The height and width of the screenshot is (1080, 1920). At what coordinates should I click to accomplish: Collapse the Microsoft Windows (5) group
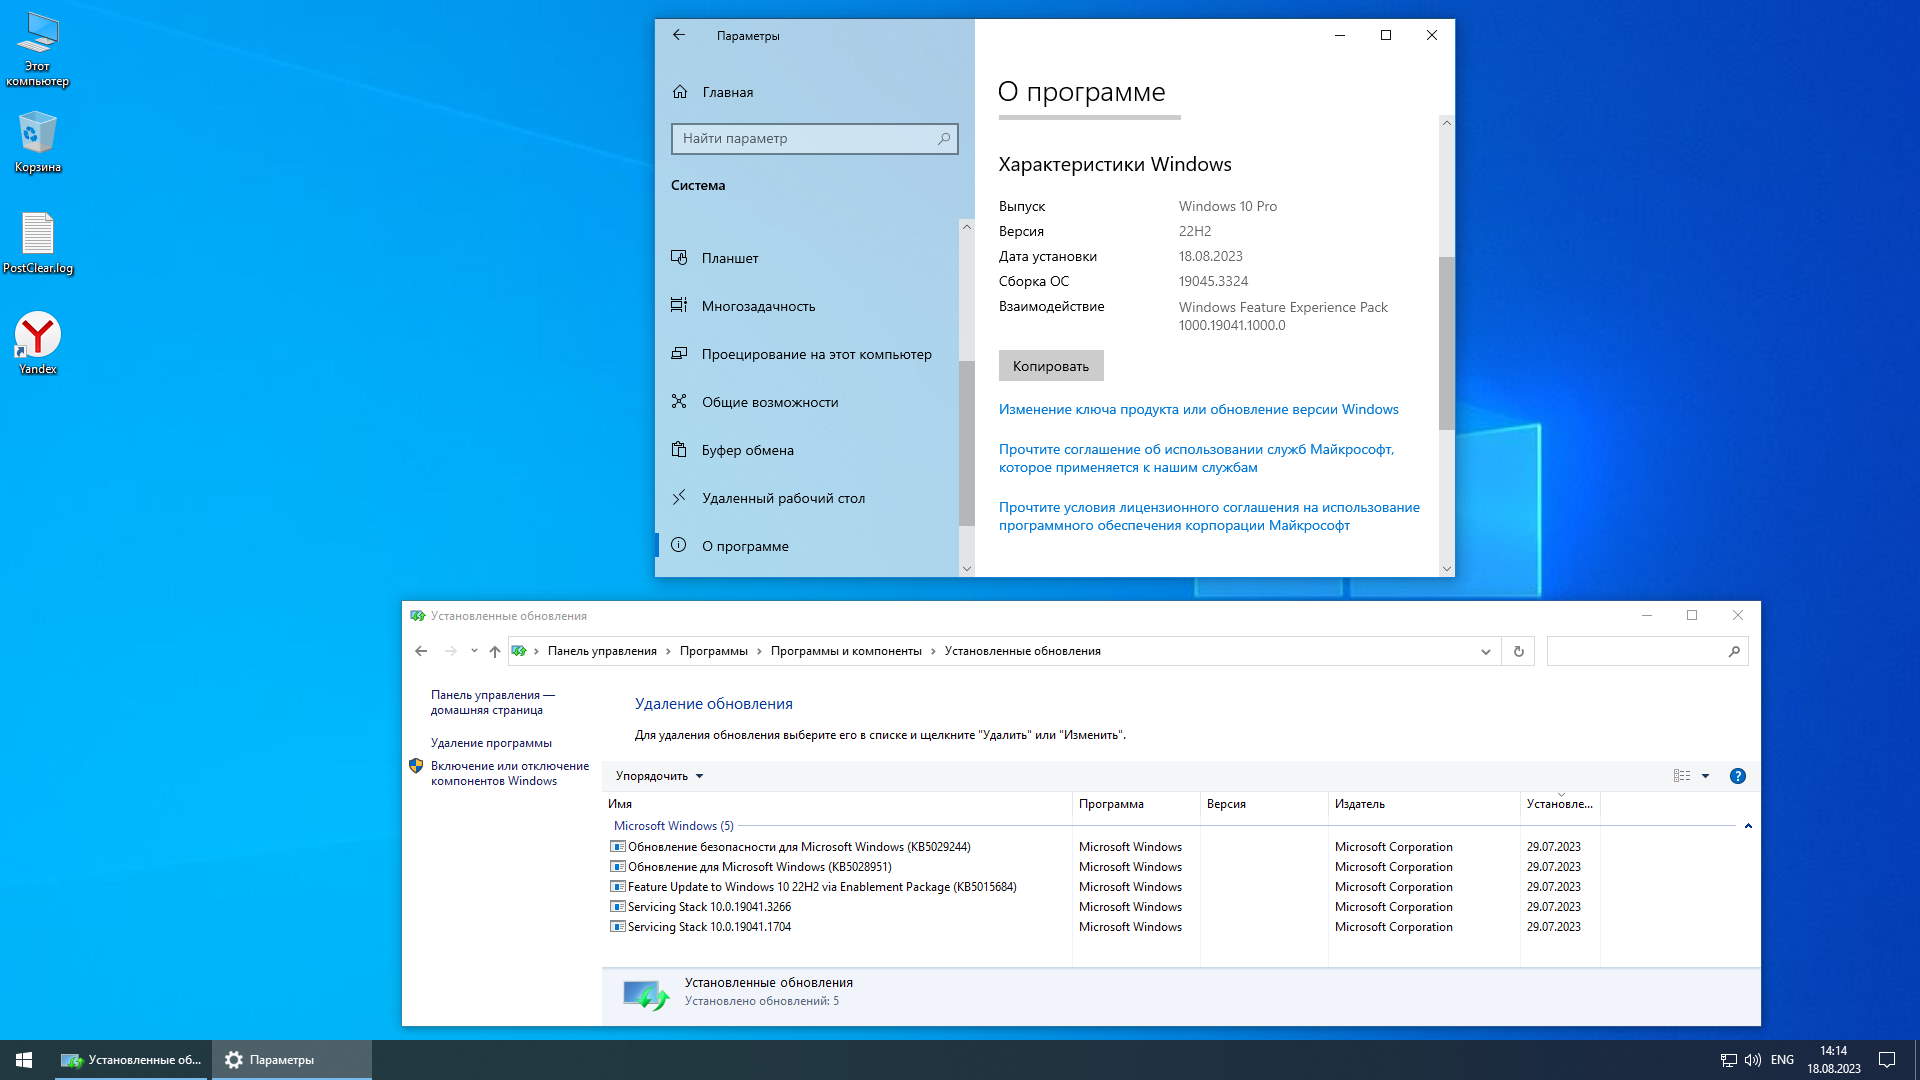(x=1747, y=826)
